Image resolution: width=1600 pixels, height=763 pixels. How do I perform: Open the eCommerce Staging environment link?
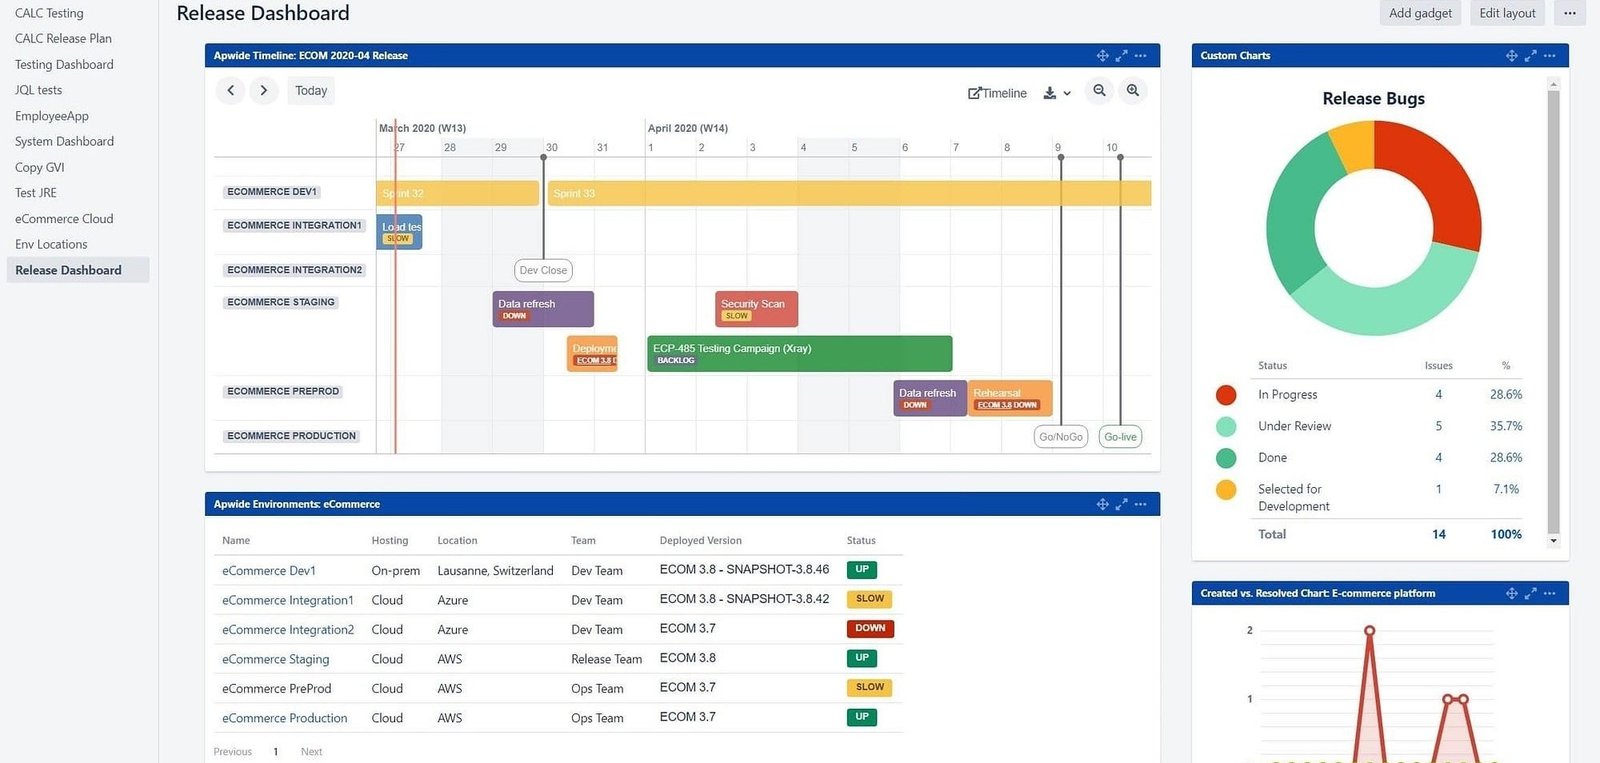pyautogui.click(x=275, y=659)
